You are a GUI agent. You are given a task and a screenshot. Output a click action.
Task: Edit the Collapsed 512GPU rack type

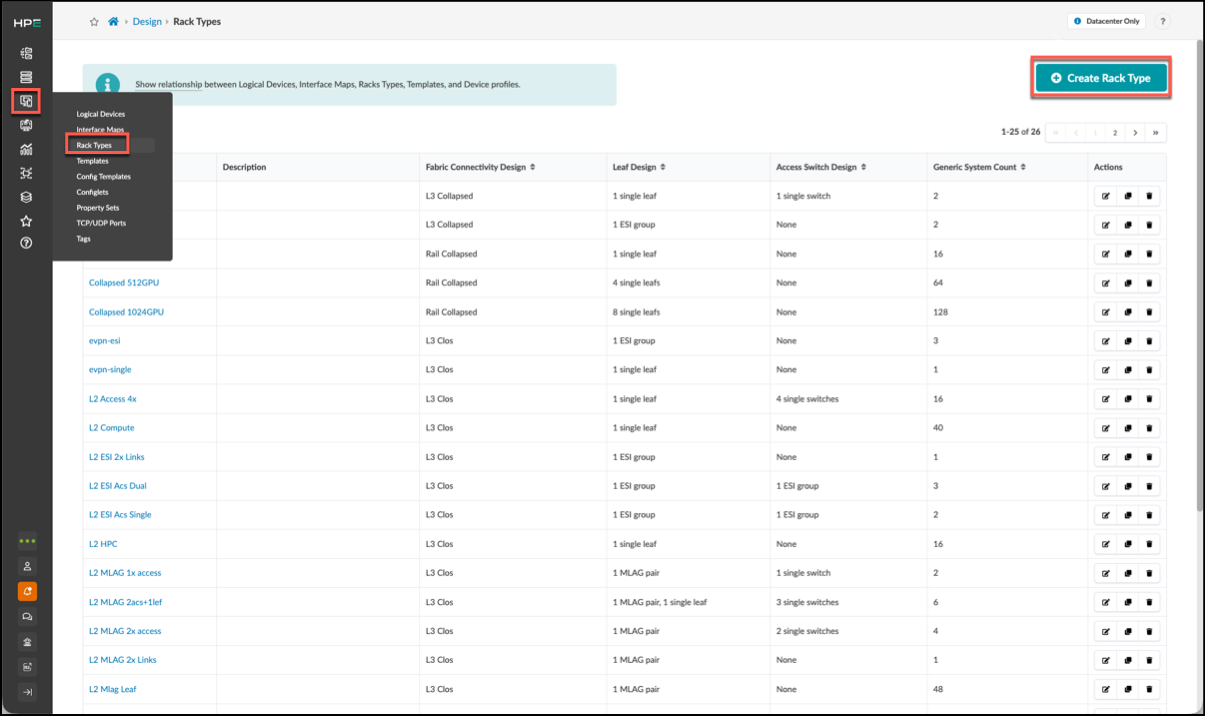[x=1106, y=283]
